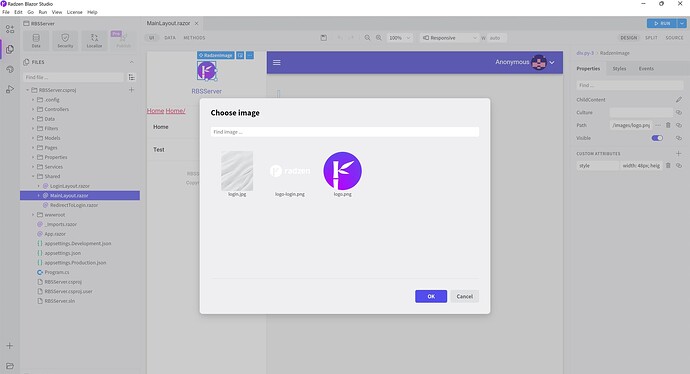Screen dimensions: 690x374
Task: Switch to SPLIT view mode
Action: click(651, 38)
